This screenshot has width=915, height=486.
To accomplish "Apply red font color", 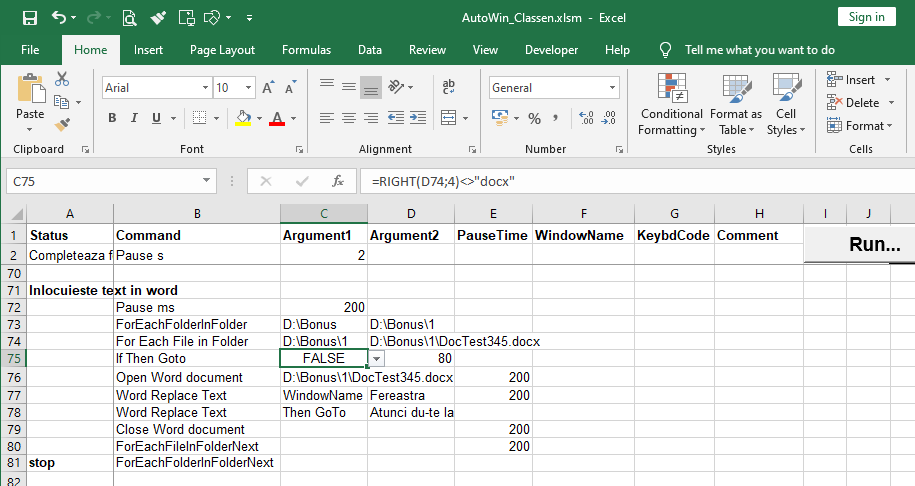I will pyautogui.click(x=277, y=118).
